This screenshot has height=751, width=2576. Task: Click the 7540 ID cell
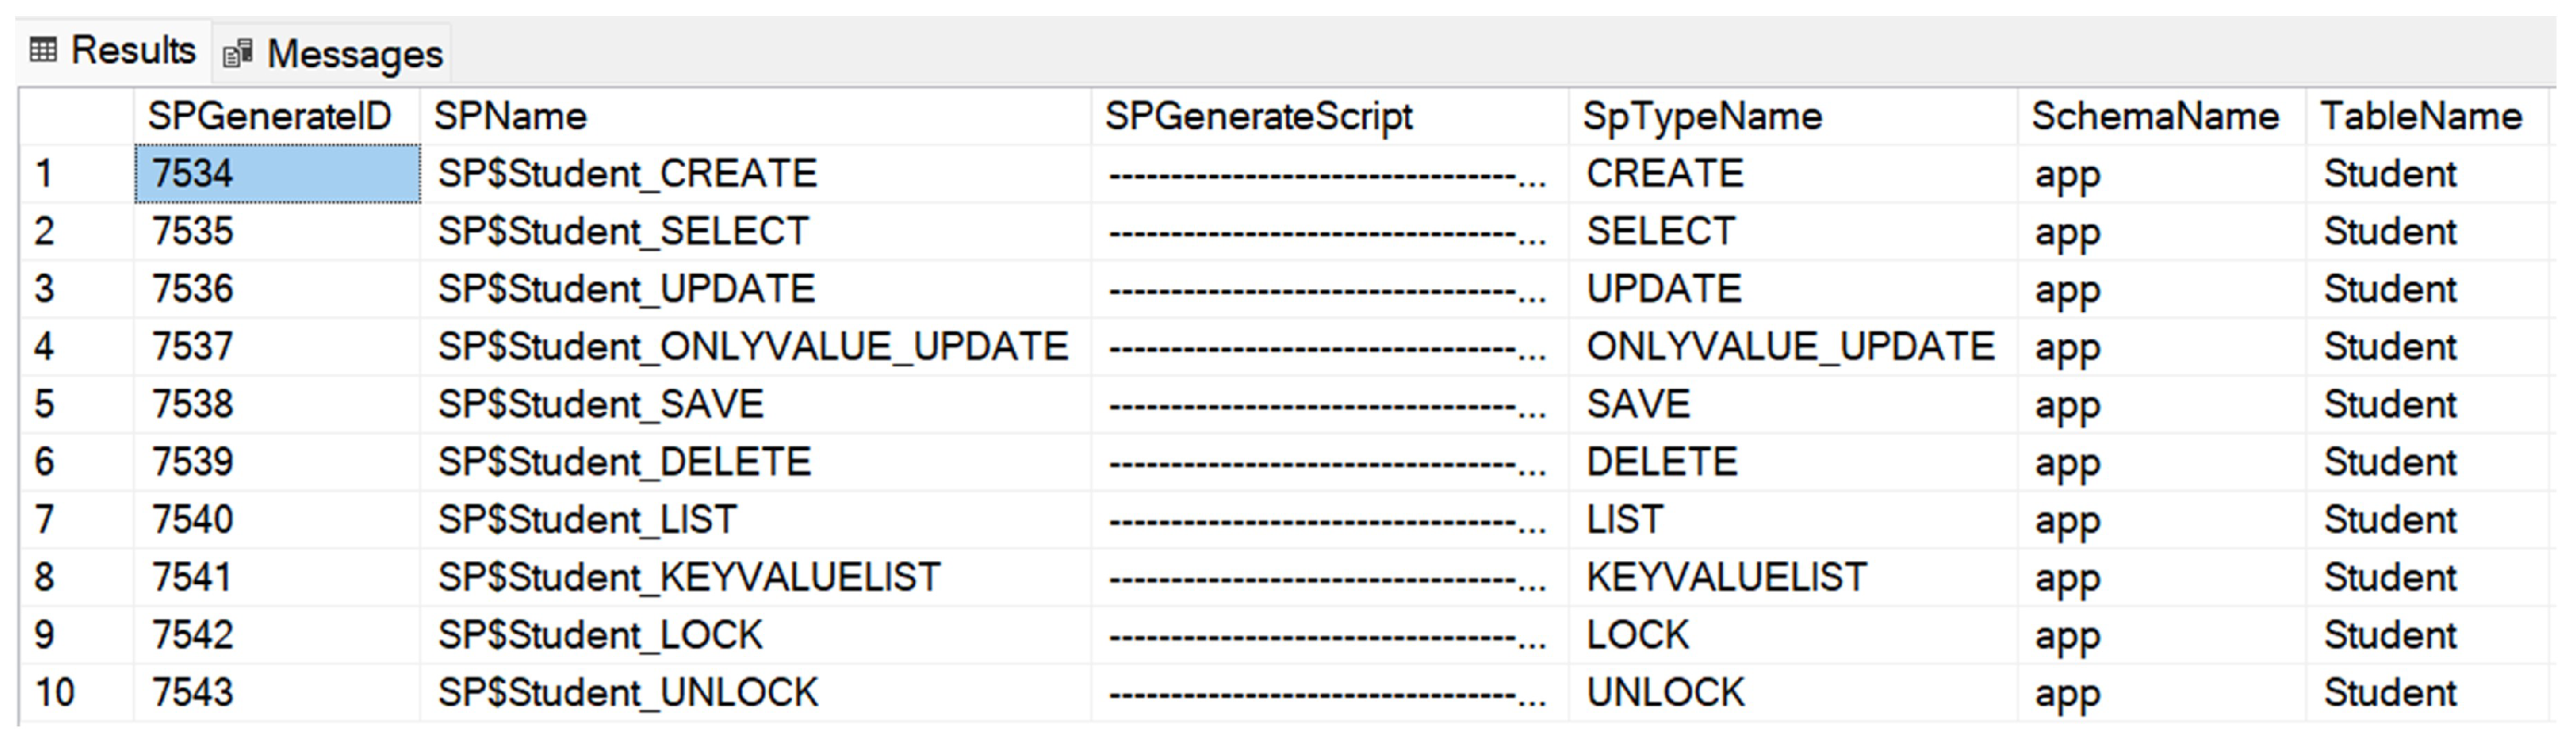[x=192, y=520]
